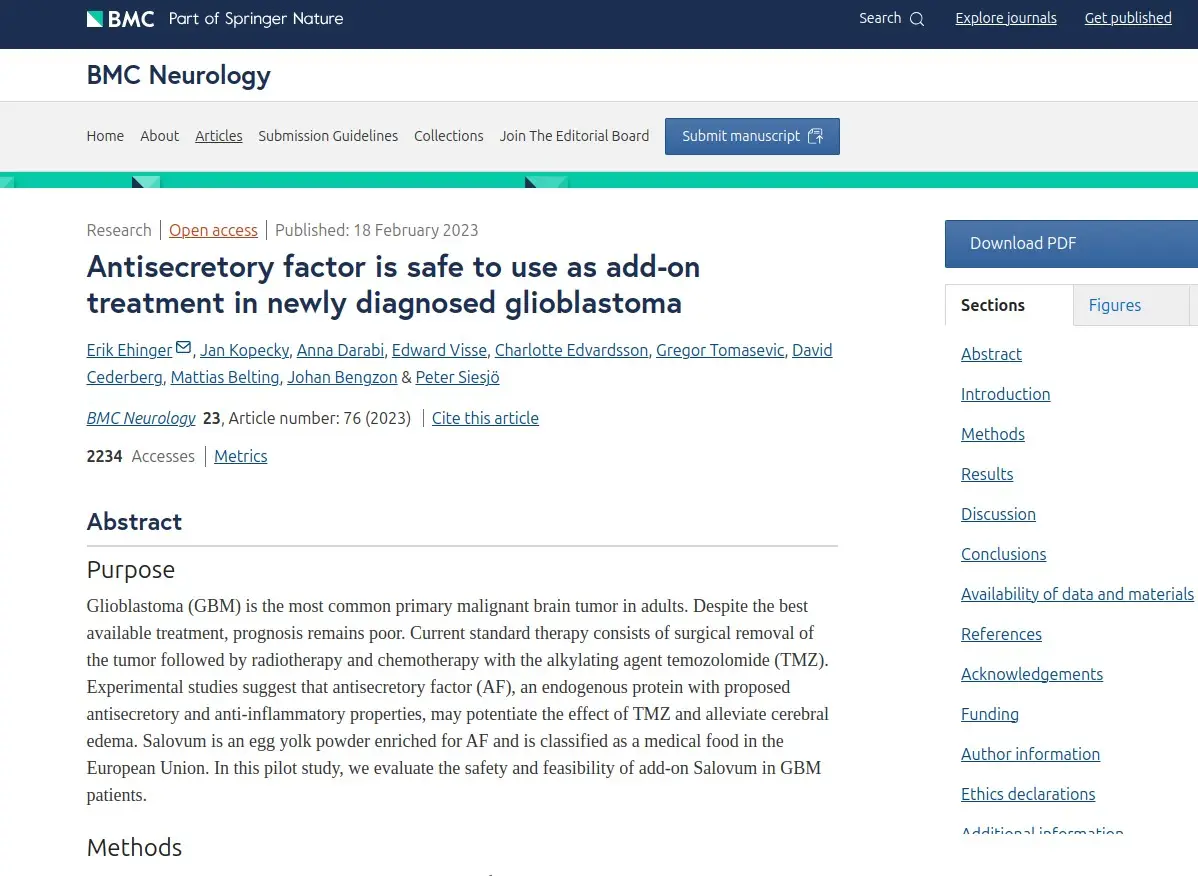Click the Open access link
This screenshot has width=1198, height=876.
(x=213, y=230)
